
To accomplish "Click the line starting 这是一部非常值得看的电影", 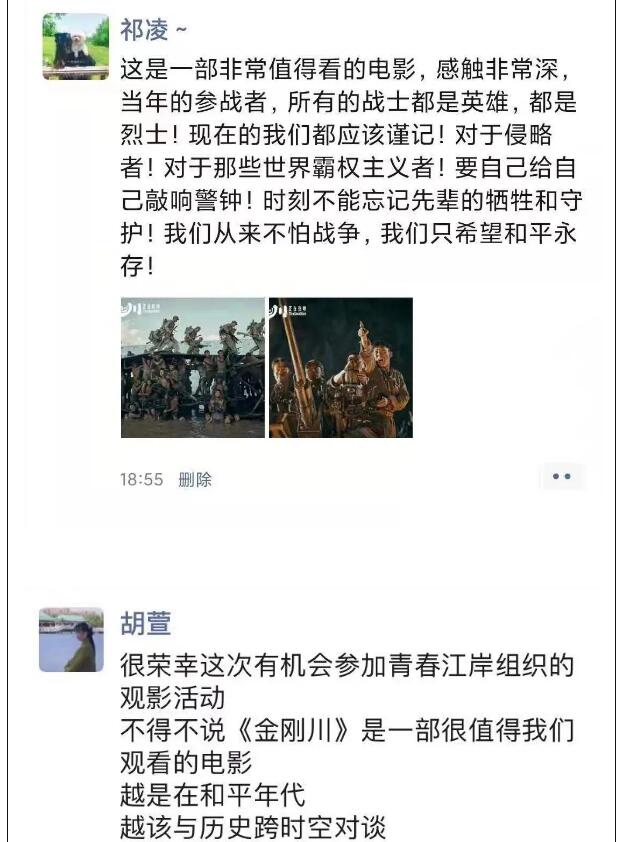I will (344, 69).
